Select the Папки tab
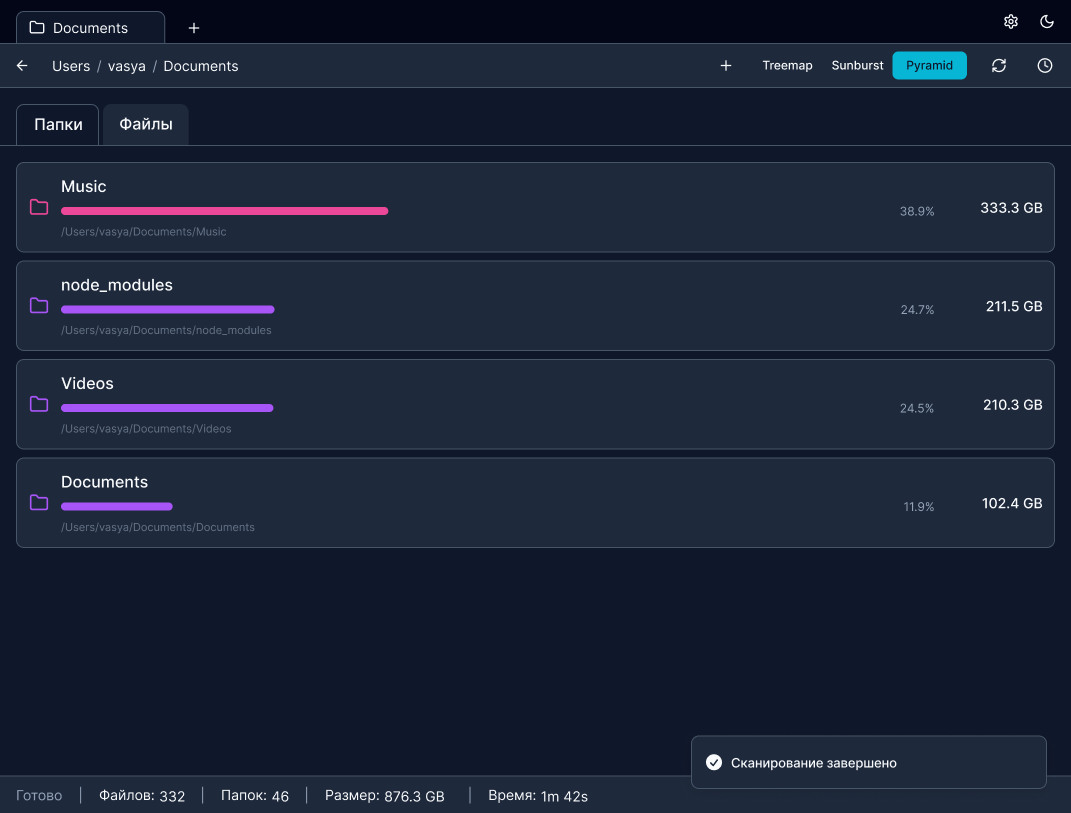The height and width of the screenshot is (813, 1071). click(58, 125)
